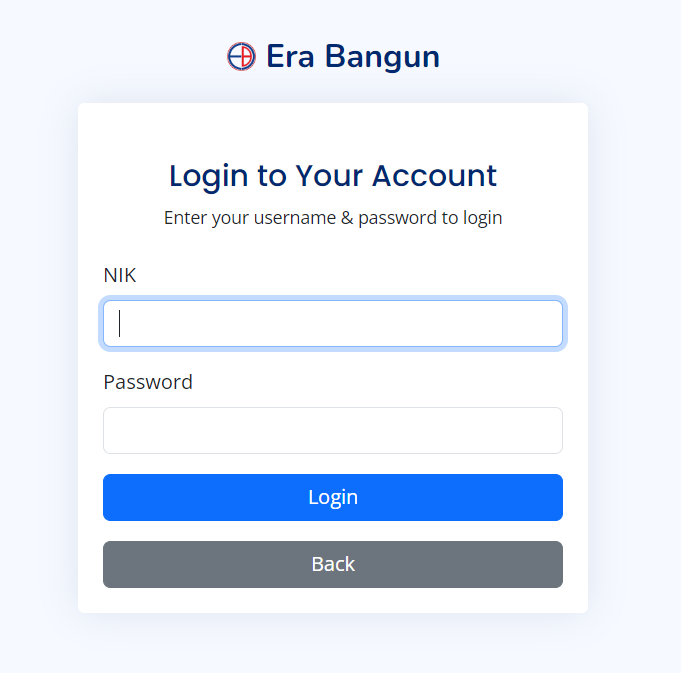Click the white "Login" text on blue button
This screenshot has width=681, height=673.
pyautogui.click(x=333, y=498)
